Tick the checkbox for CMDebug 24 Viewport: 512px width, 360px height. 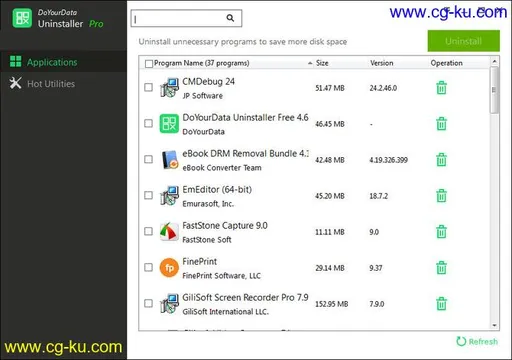coord(148,87)
